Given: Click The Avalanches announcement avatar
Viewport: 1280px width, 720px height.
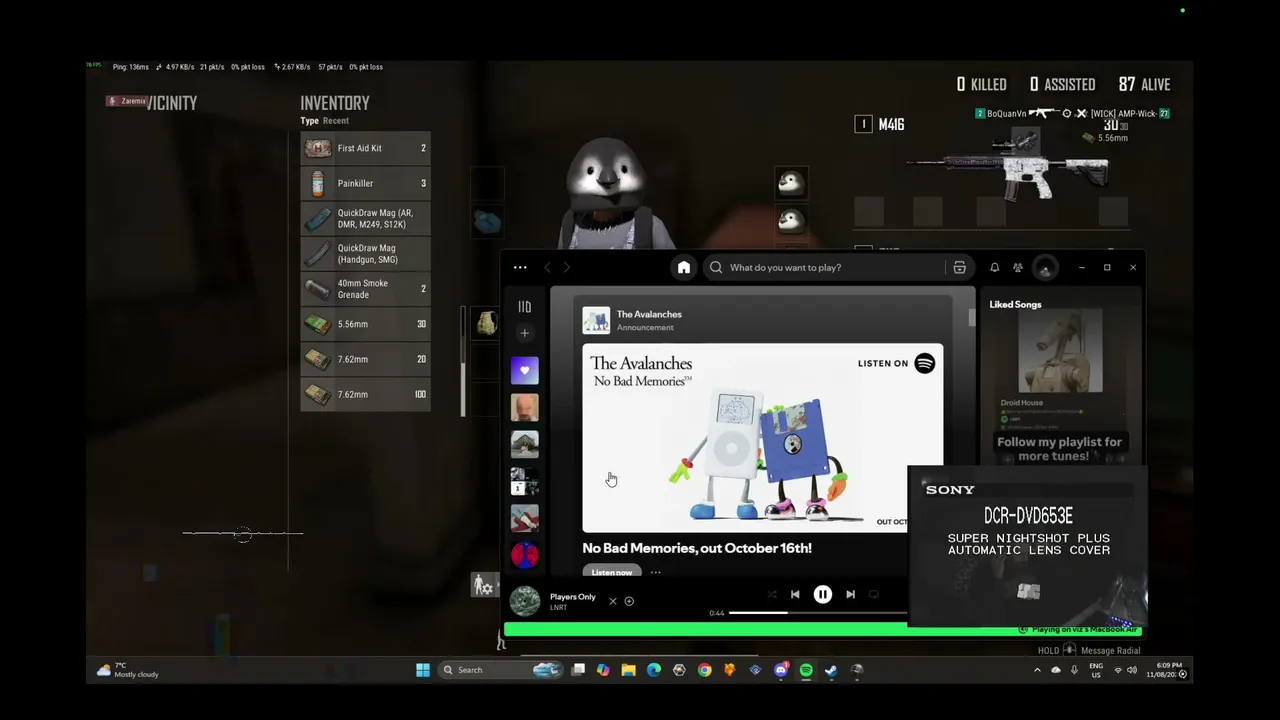Looking at the screenshot, I should 596,320.
